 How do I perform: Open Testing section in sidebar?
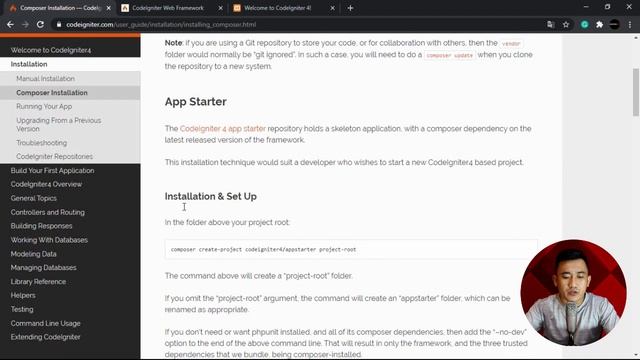tap(22, 309)
